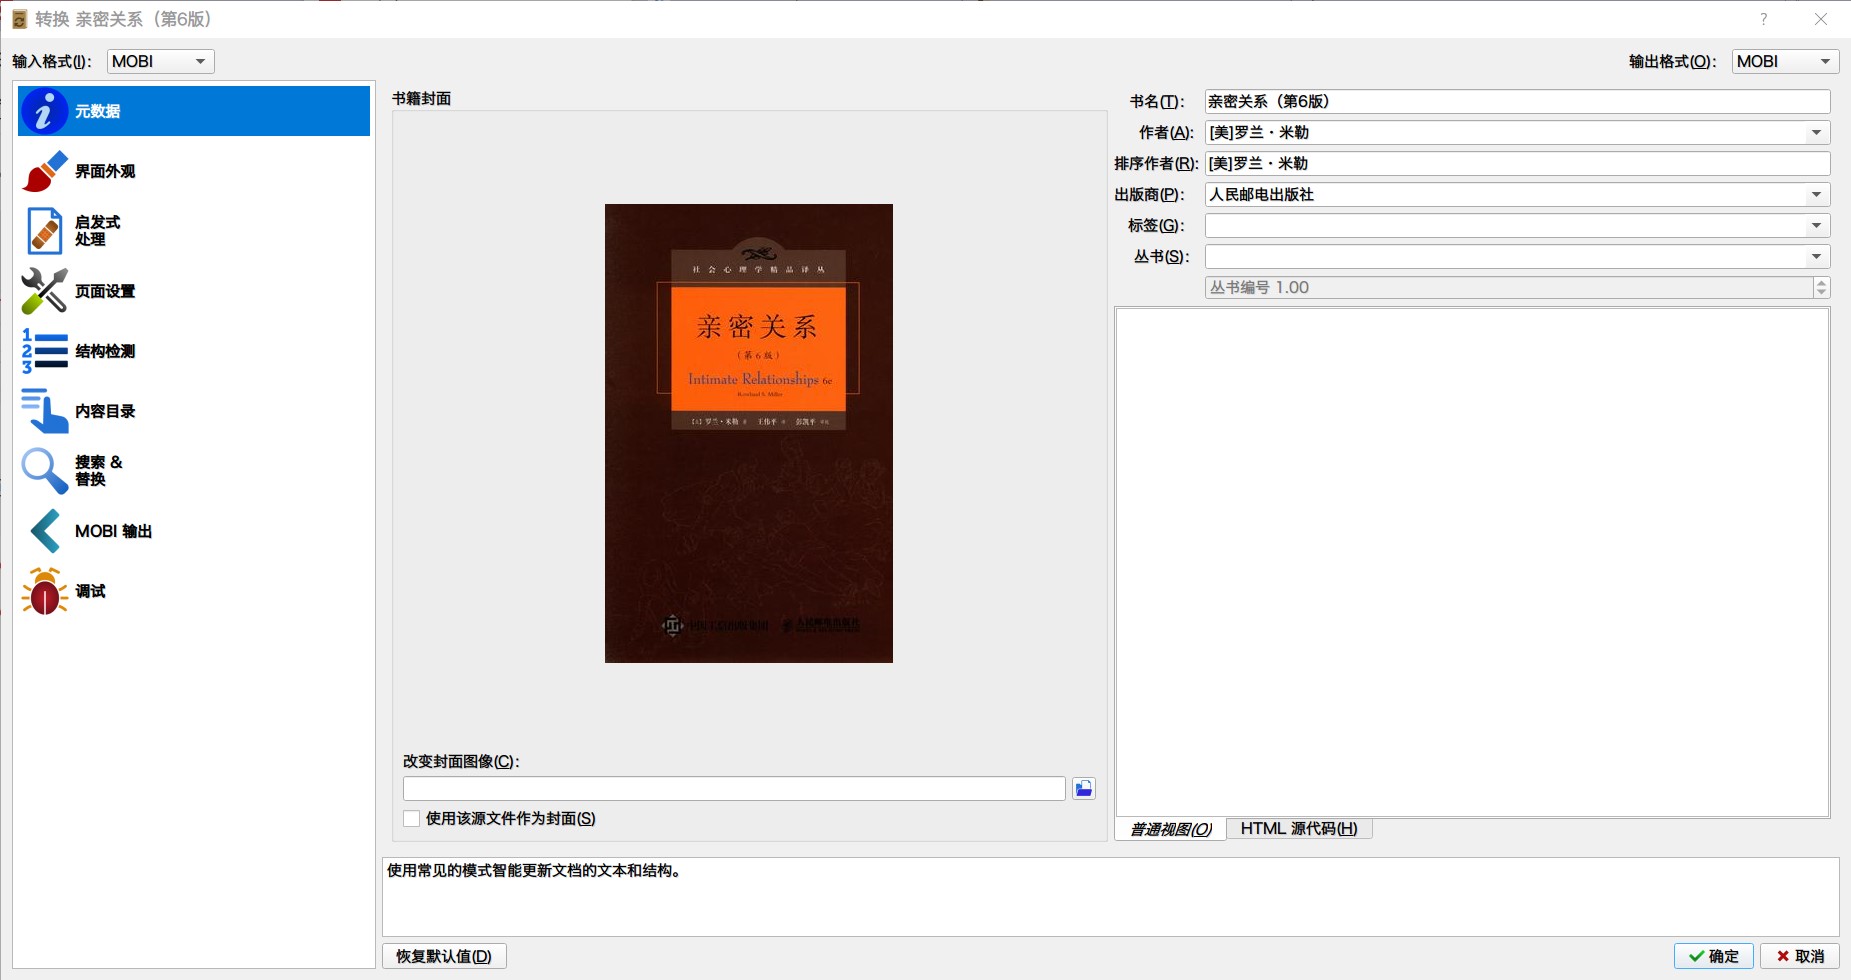This screenshot has width=1851, height=980.
Task: Enable 使用该源文件作为封面 checkbox
Action: 410,818
